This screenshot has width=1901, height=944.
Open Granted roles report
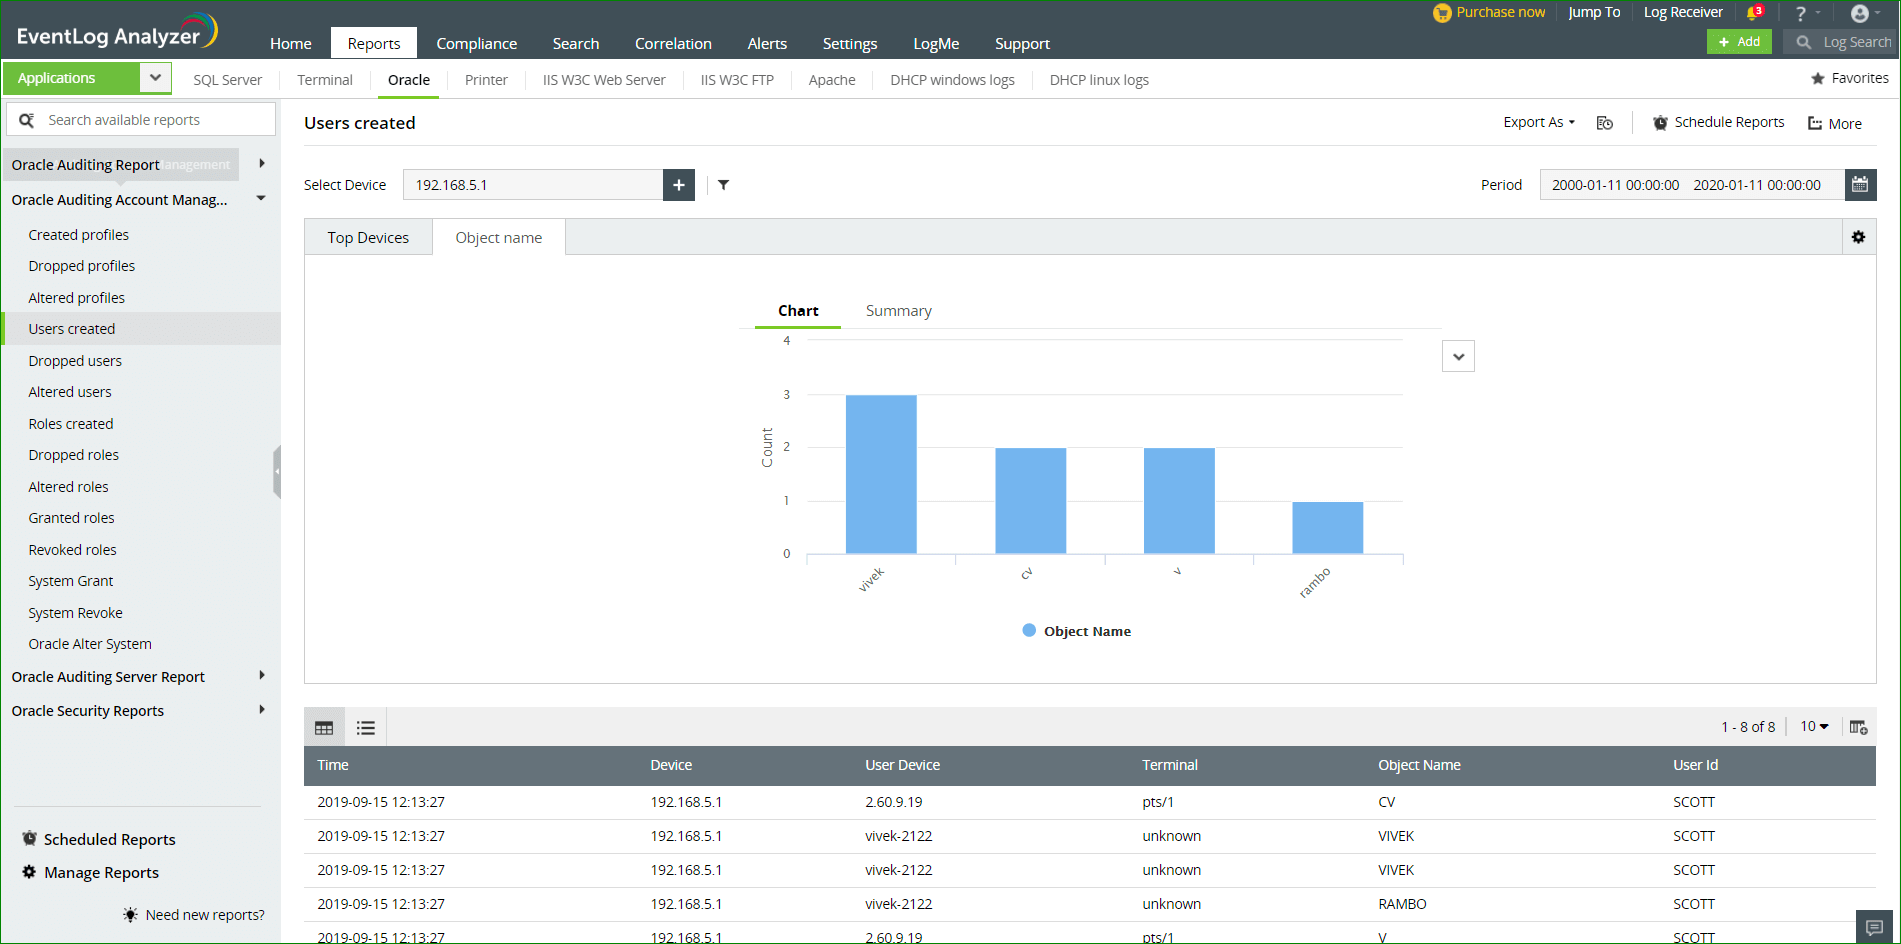tap(72, 518)
